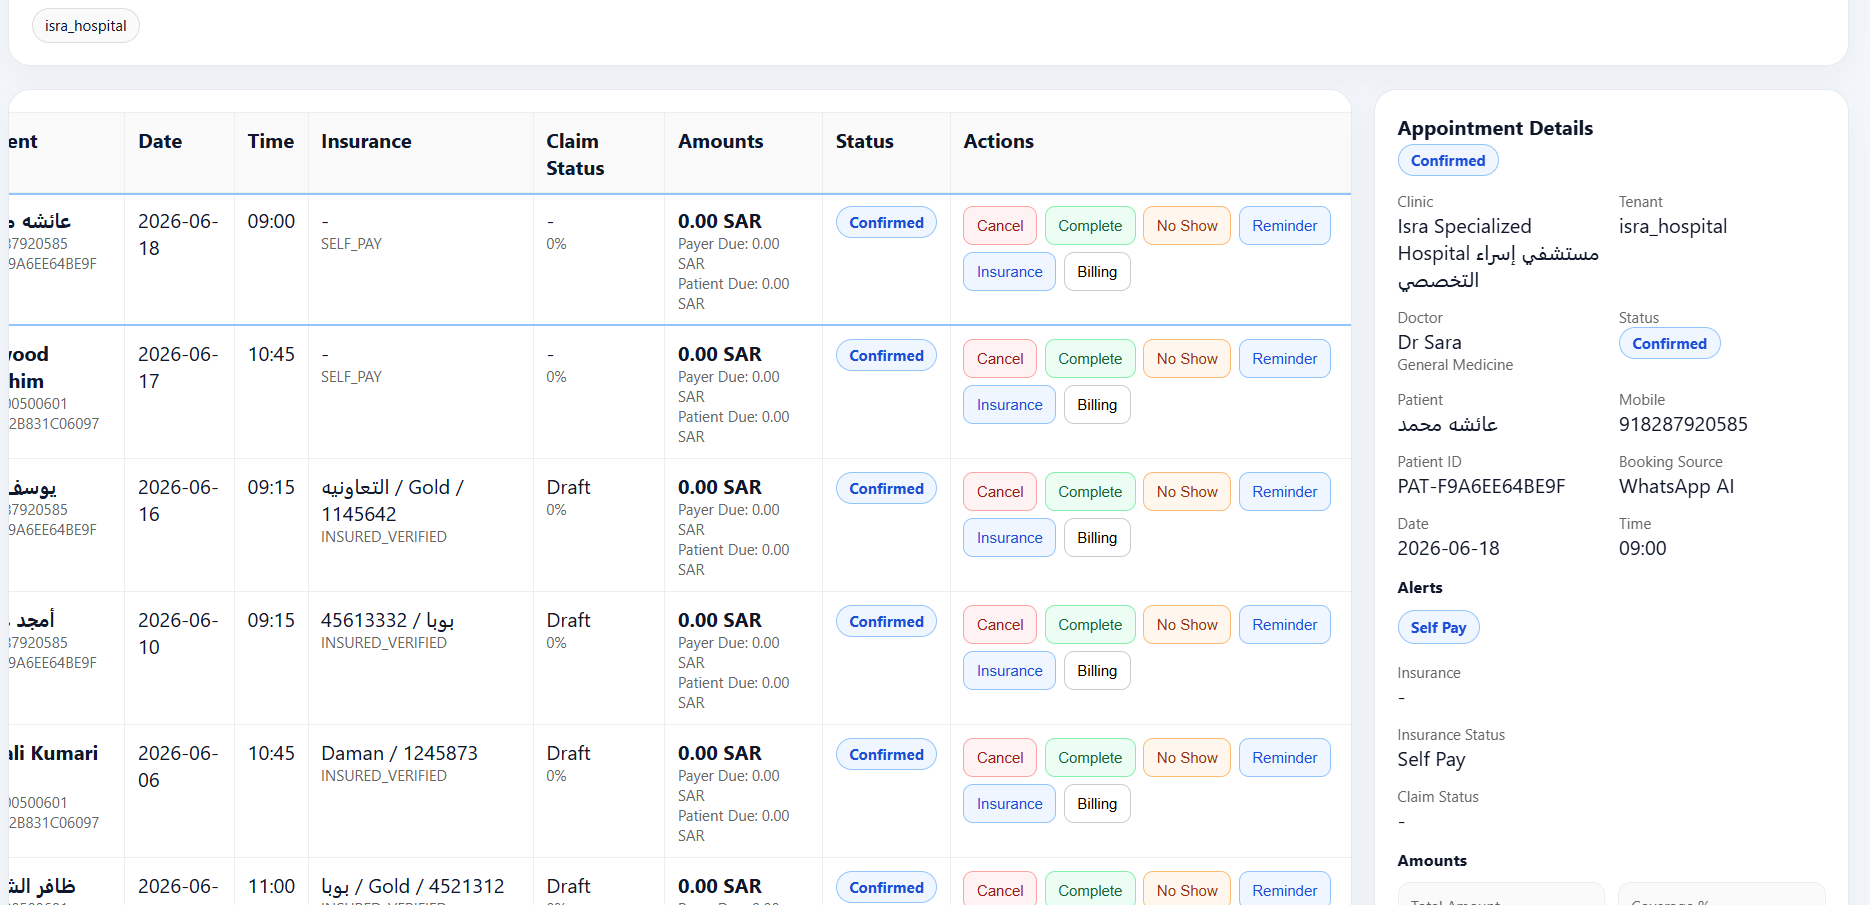Mark No Show for 2026-06-10 appointment
This screenshot has width=1870, height=905.
[1187, 625]
